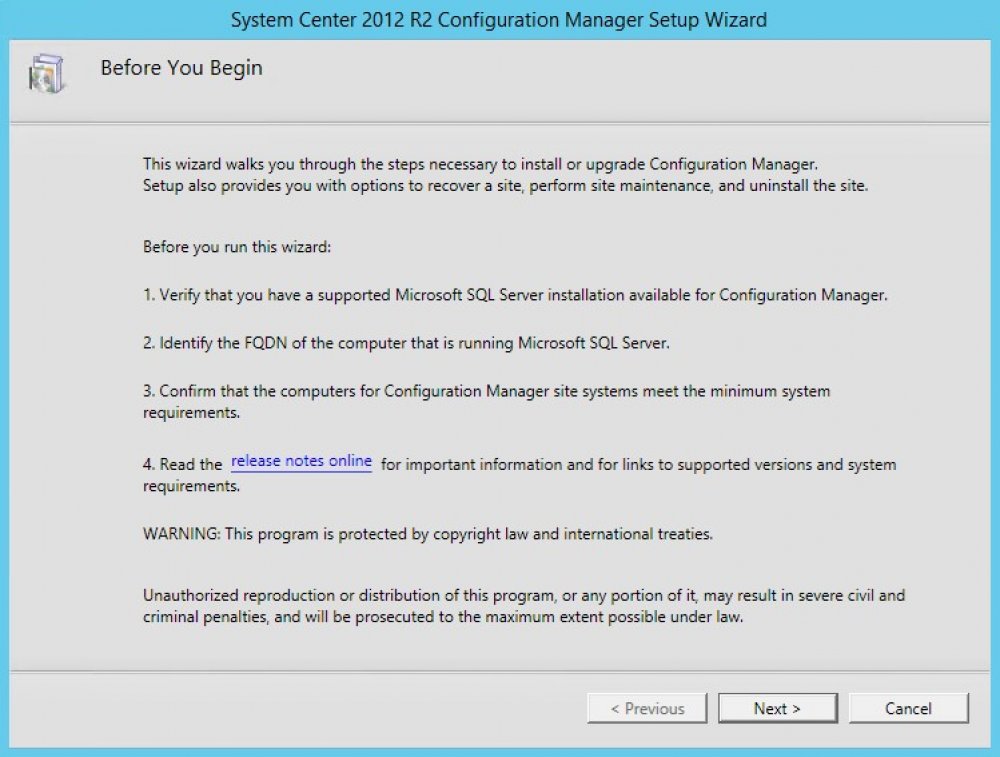Cancel the setup wizard

(x=908, y=709)
